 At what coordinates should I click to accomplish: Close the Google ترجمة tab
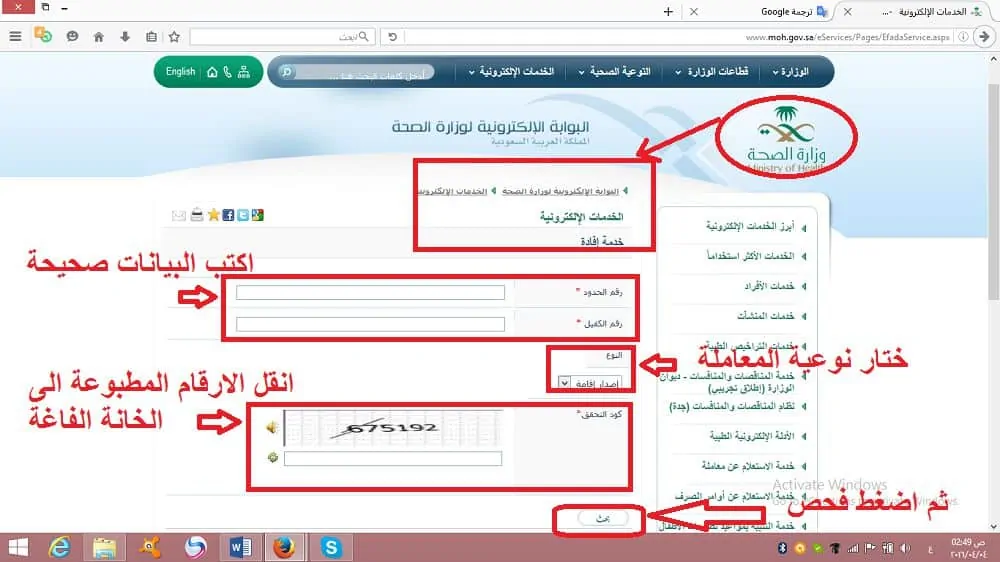[693, 11]
